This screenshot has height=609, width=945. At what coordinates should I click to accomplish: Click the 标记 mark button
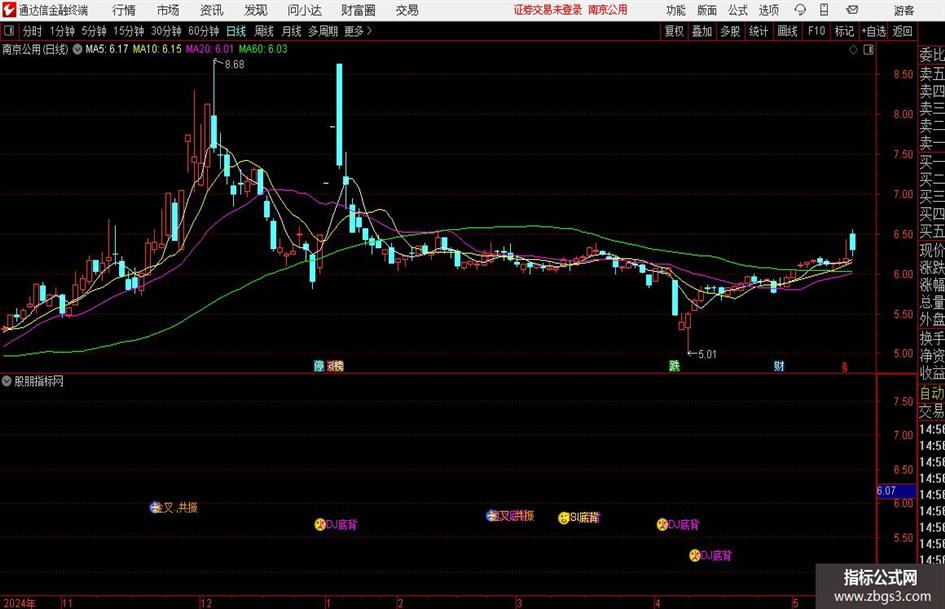[844, 31]
